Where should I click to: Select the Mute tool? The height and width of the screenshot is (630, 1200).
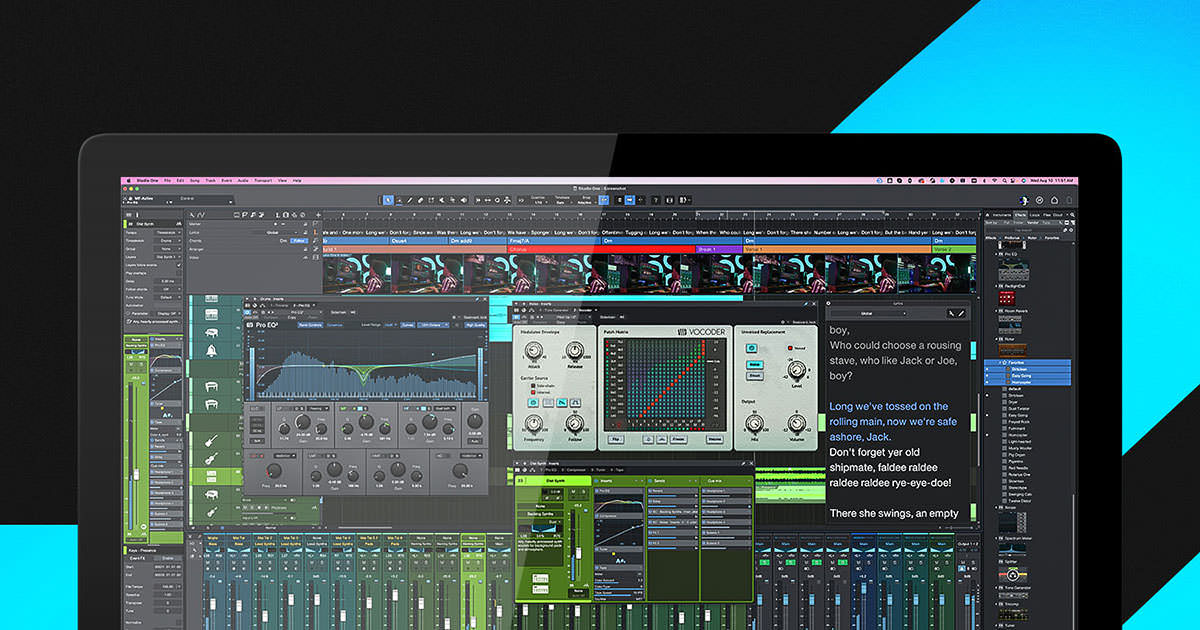[444, 200]
